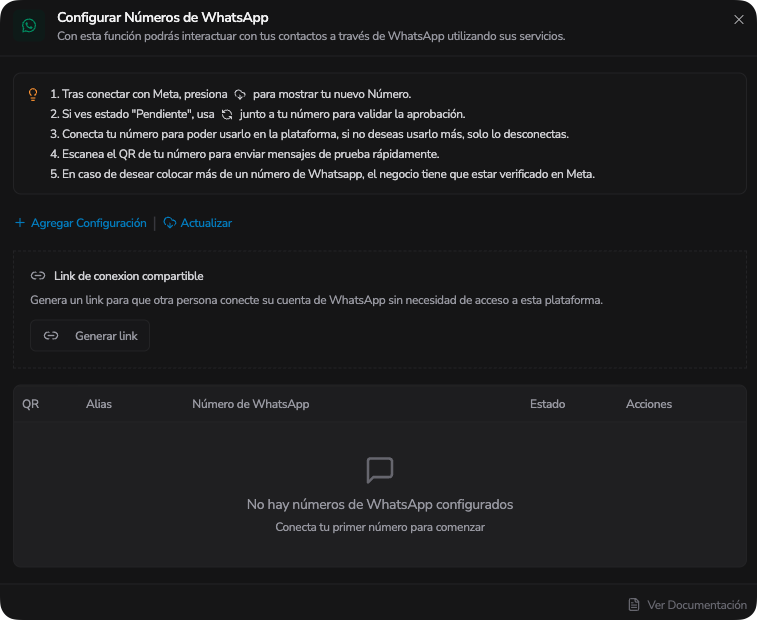Click tip 4 about scanning the QR
Screen dimensions: 757x620
pos(245,154)
